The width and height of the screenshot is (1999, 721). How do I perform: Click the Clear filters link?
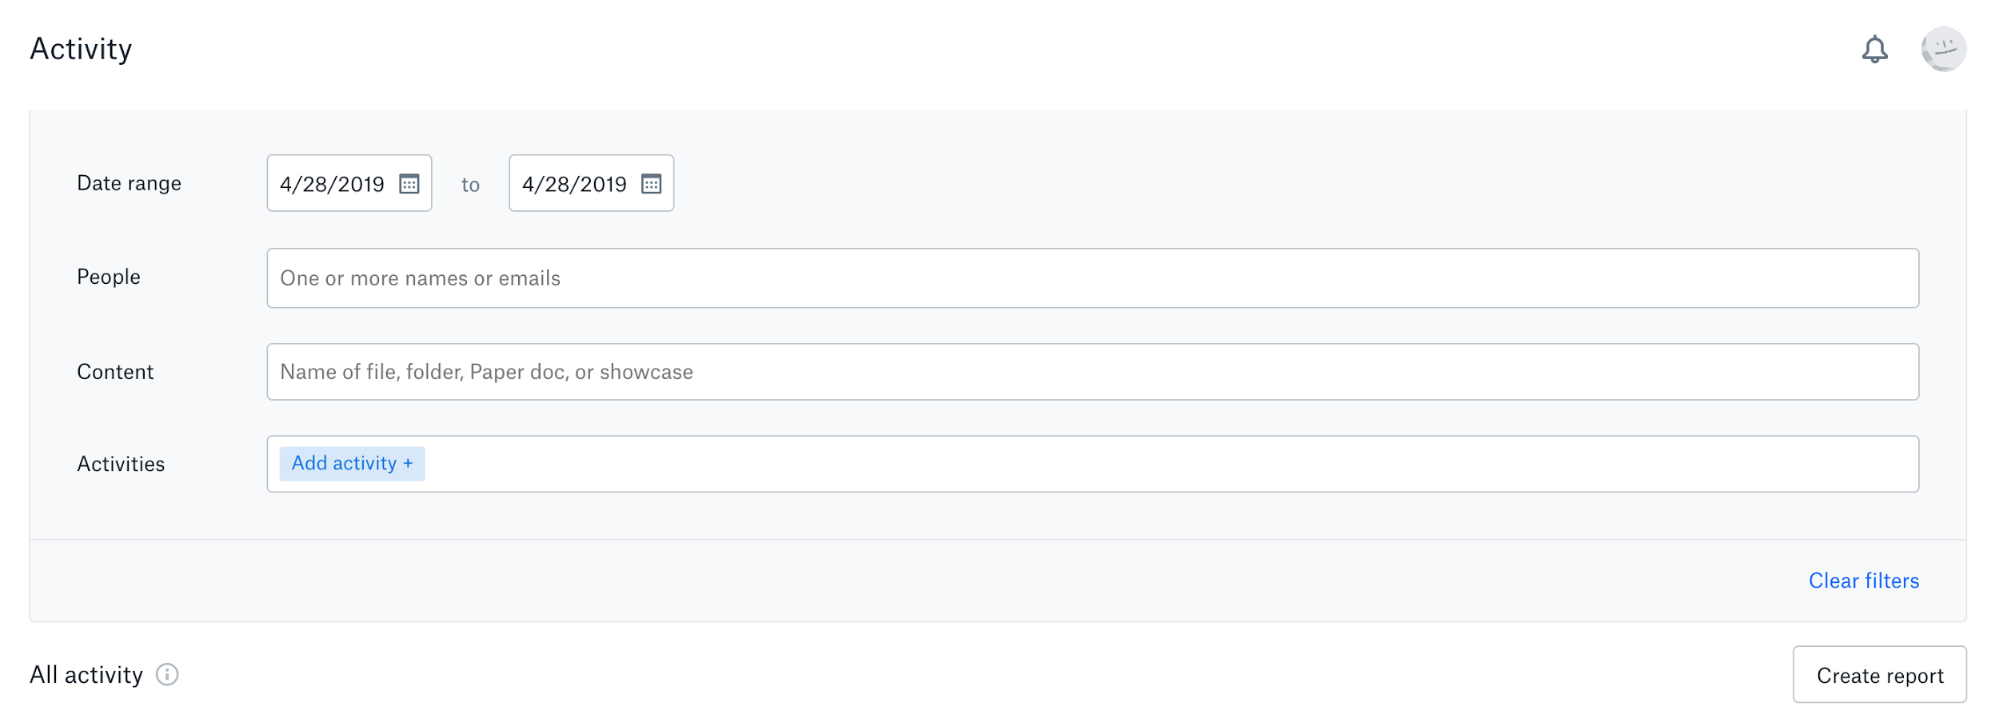click(1863, 580)
